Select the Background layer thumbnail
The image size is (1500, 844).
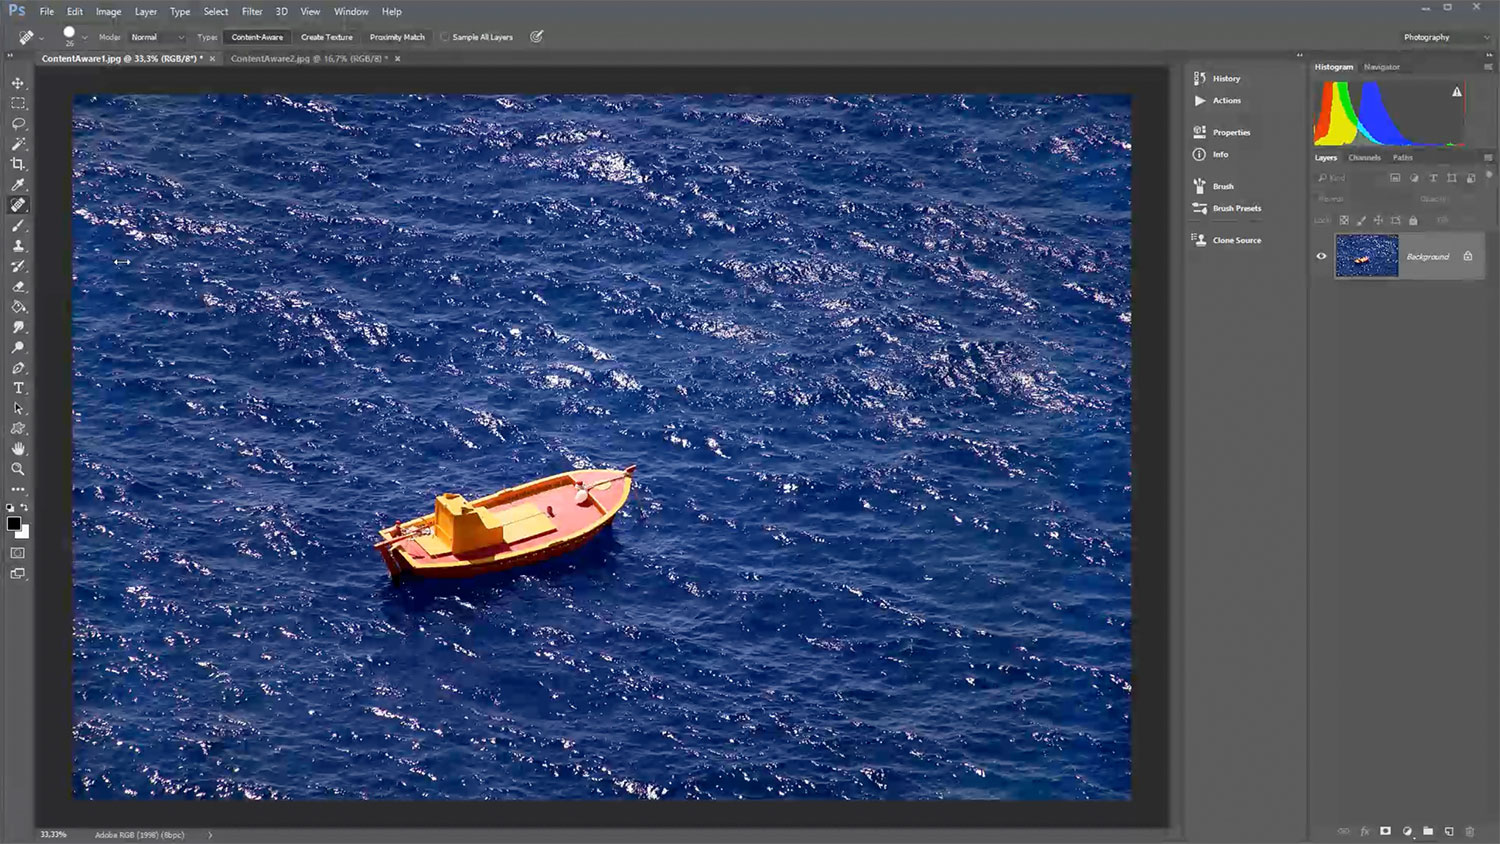(1366, 256)
